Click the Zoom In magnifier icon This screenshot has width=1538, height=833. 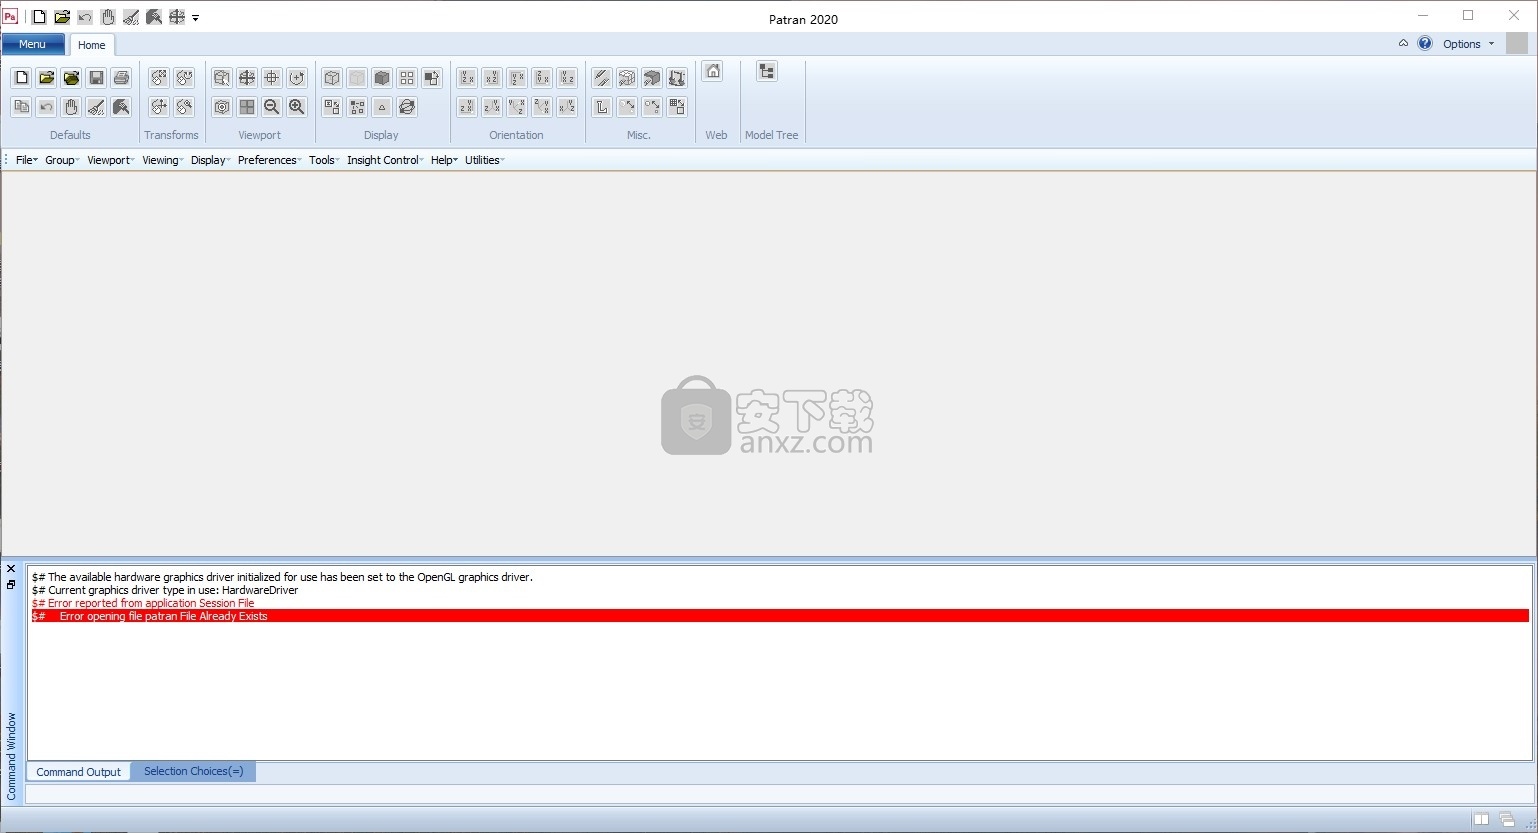(297, 107)
